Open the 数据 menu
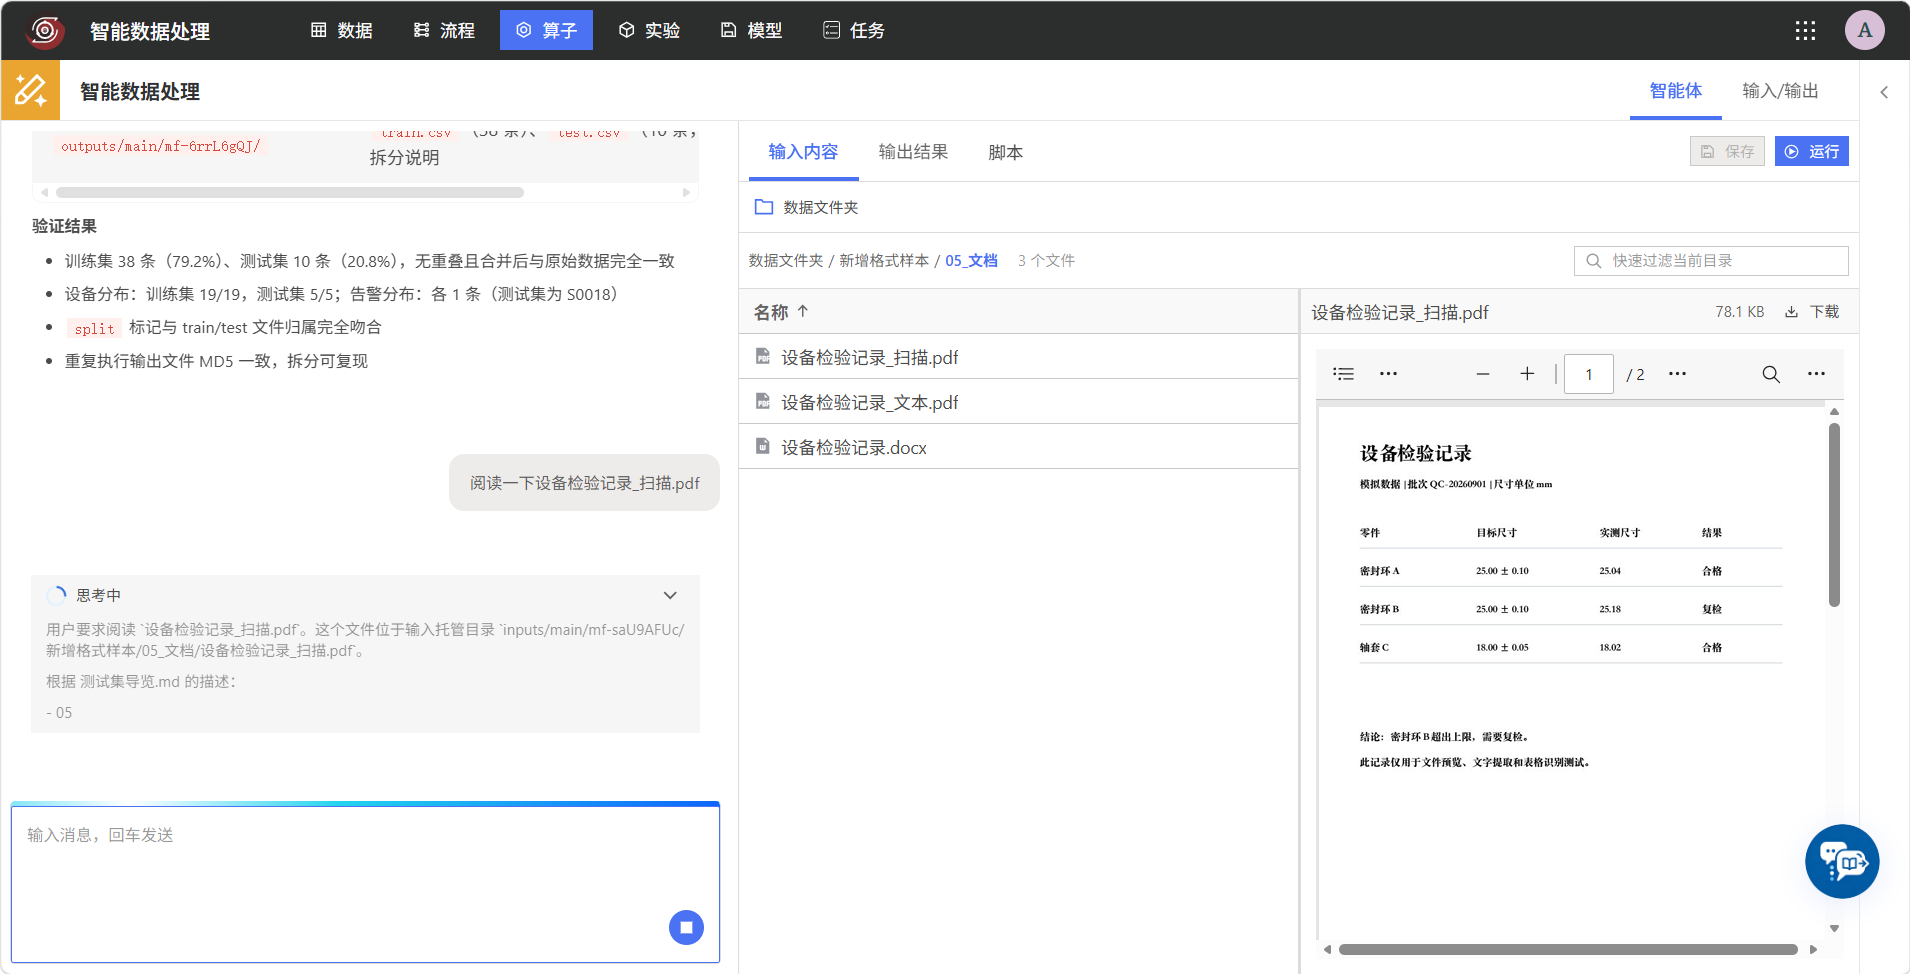Viewport: 1910px width, 974px height. pos(342,31)
